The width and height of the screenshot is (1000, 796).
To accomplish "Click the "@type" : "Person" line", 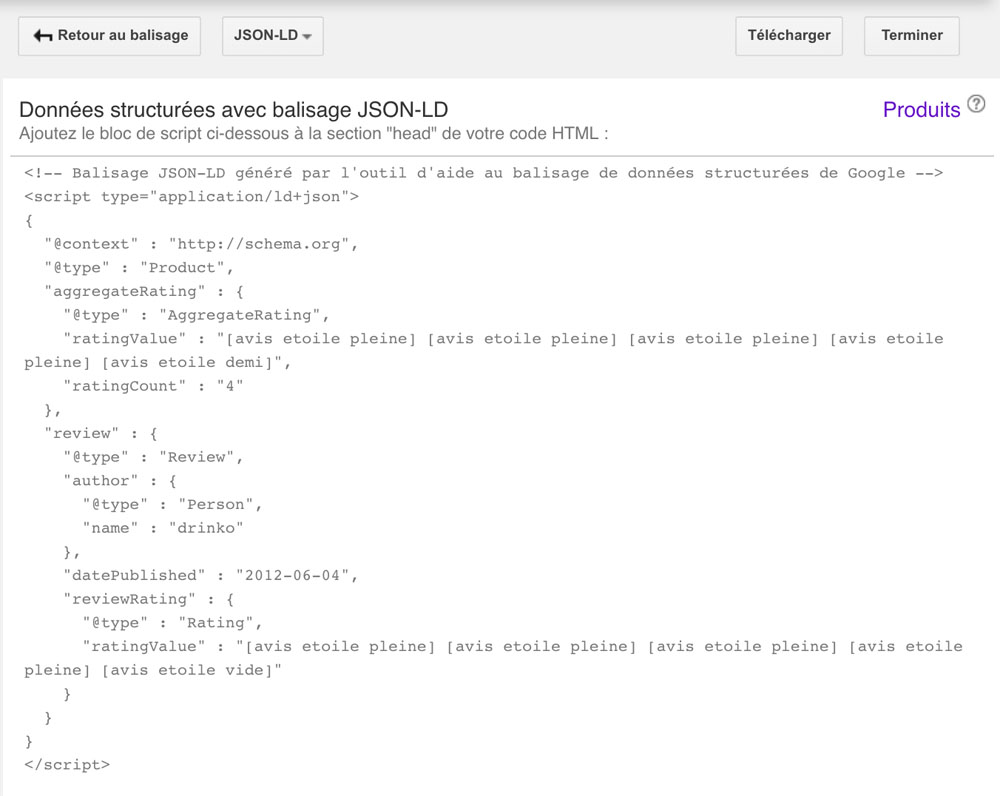I will [172, 505].
